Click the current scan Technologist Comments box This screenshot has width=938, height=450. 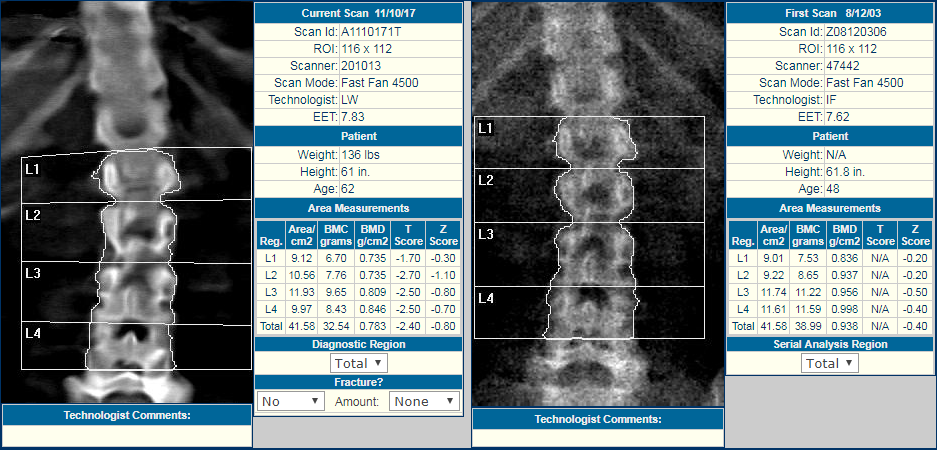[x=126, y=436]
